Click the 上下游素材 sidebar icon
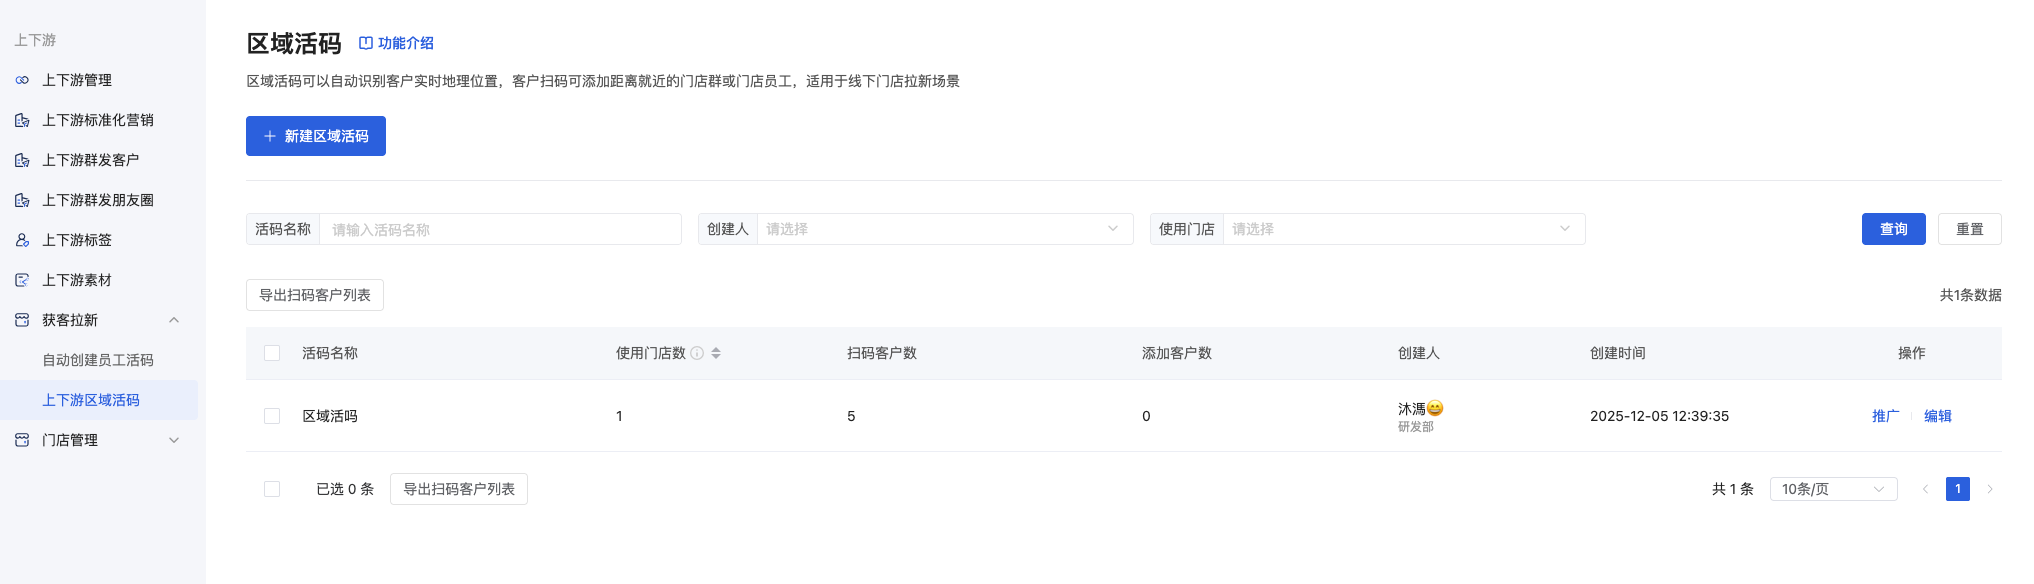 click(22, 280)
